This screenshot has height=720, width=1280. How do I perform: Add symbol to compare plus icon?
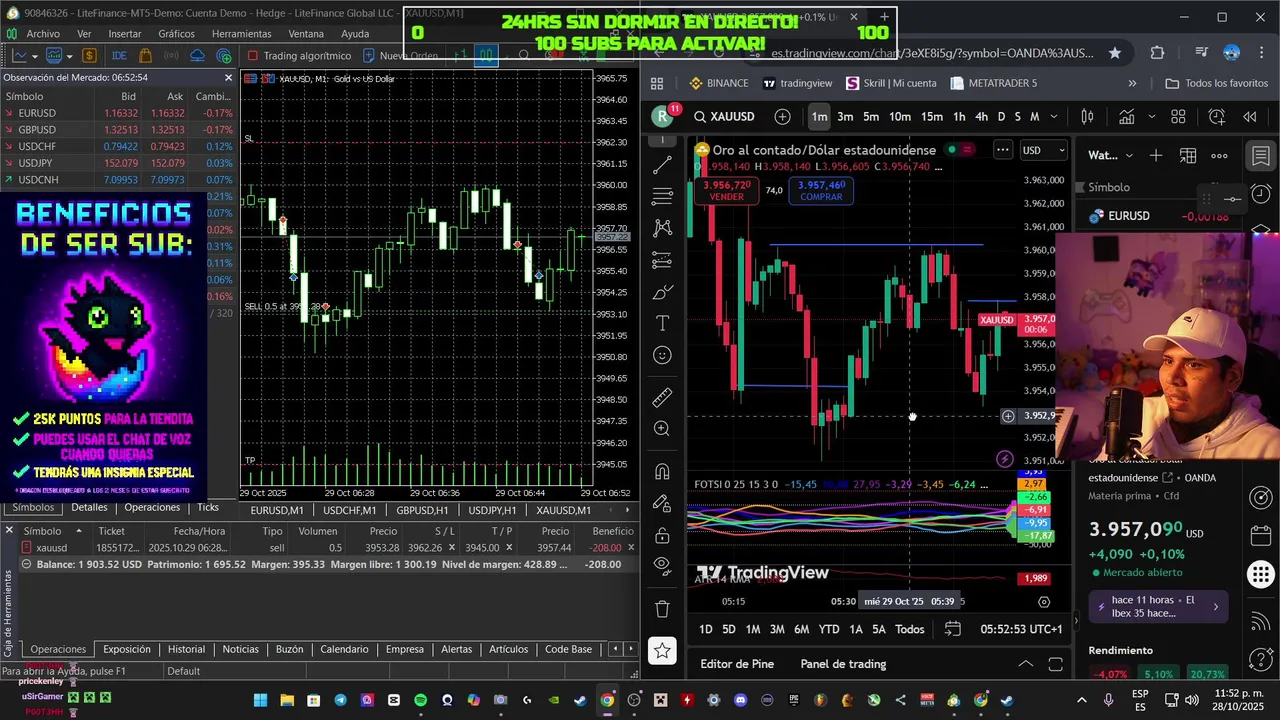(783, 117)
